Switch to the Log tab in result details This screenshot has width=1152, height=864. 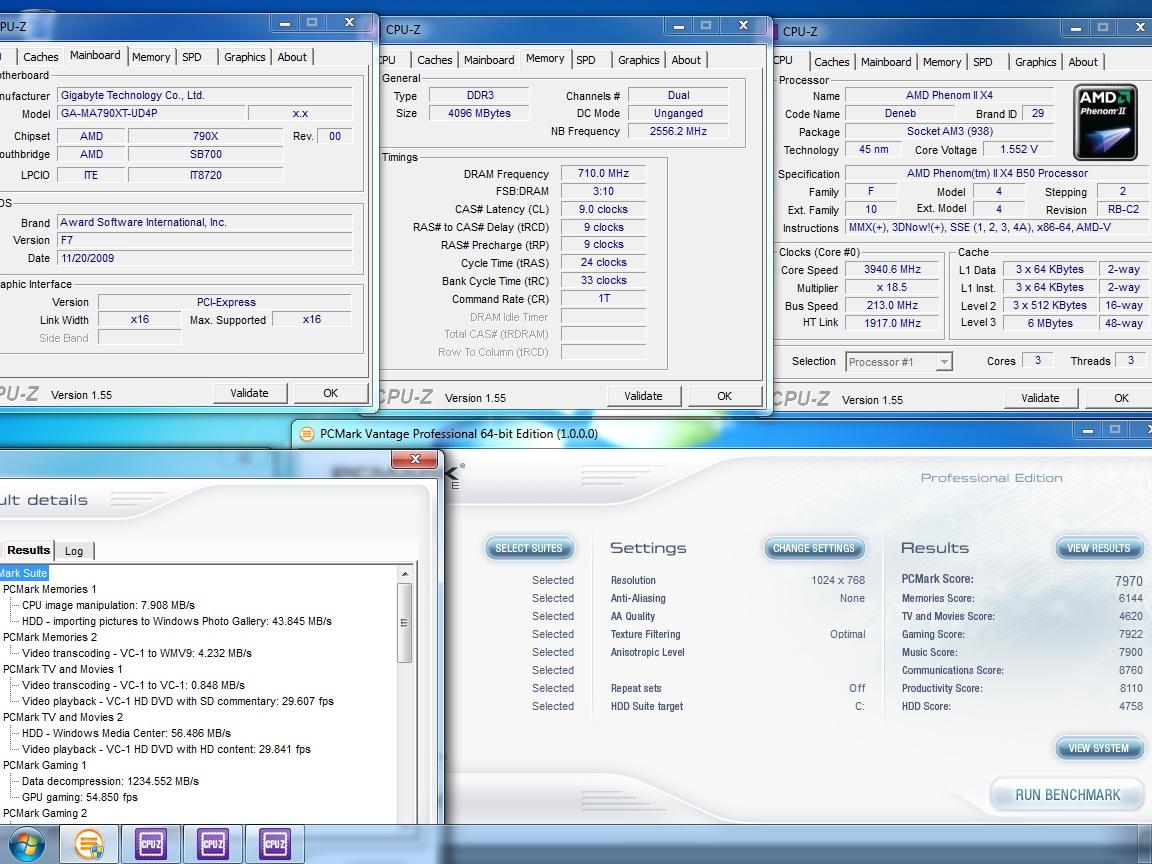[x=73, y=551]
